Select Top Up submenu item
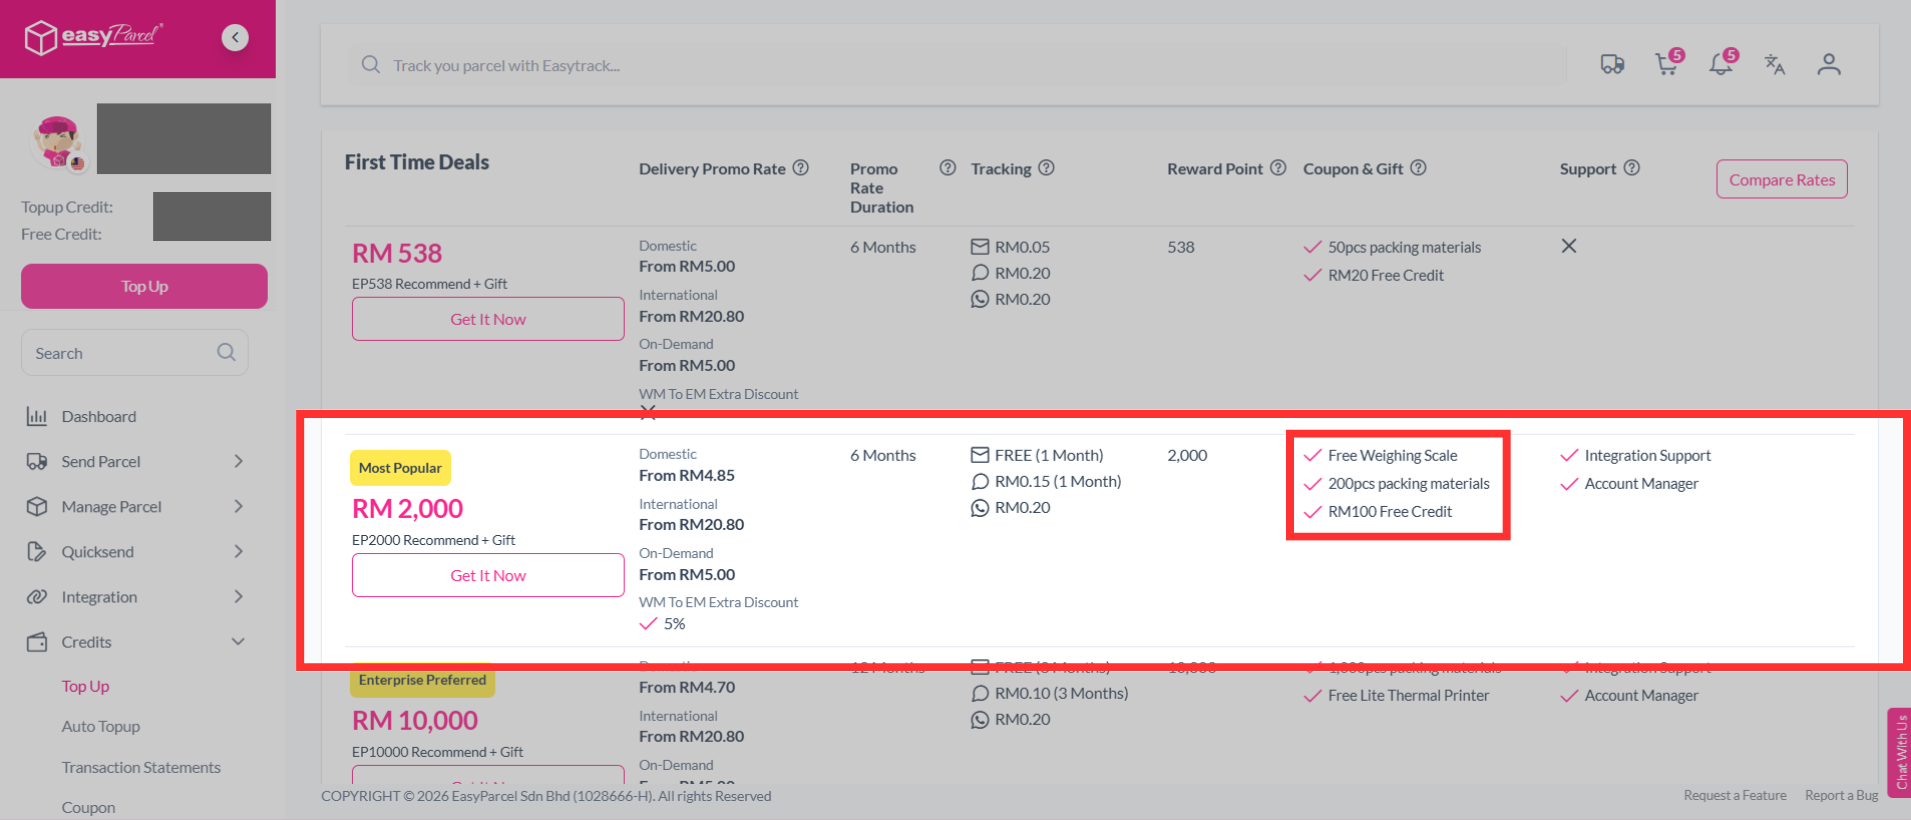Viewport: 1911px width, 820px height. pos(86,686)
